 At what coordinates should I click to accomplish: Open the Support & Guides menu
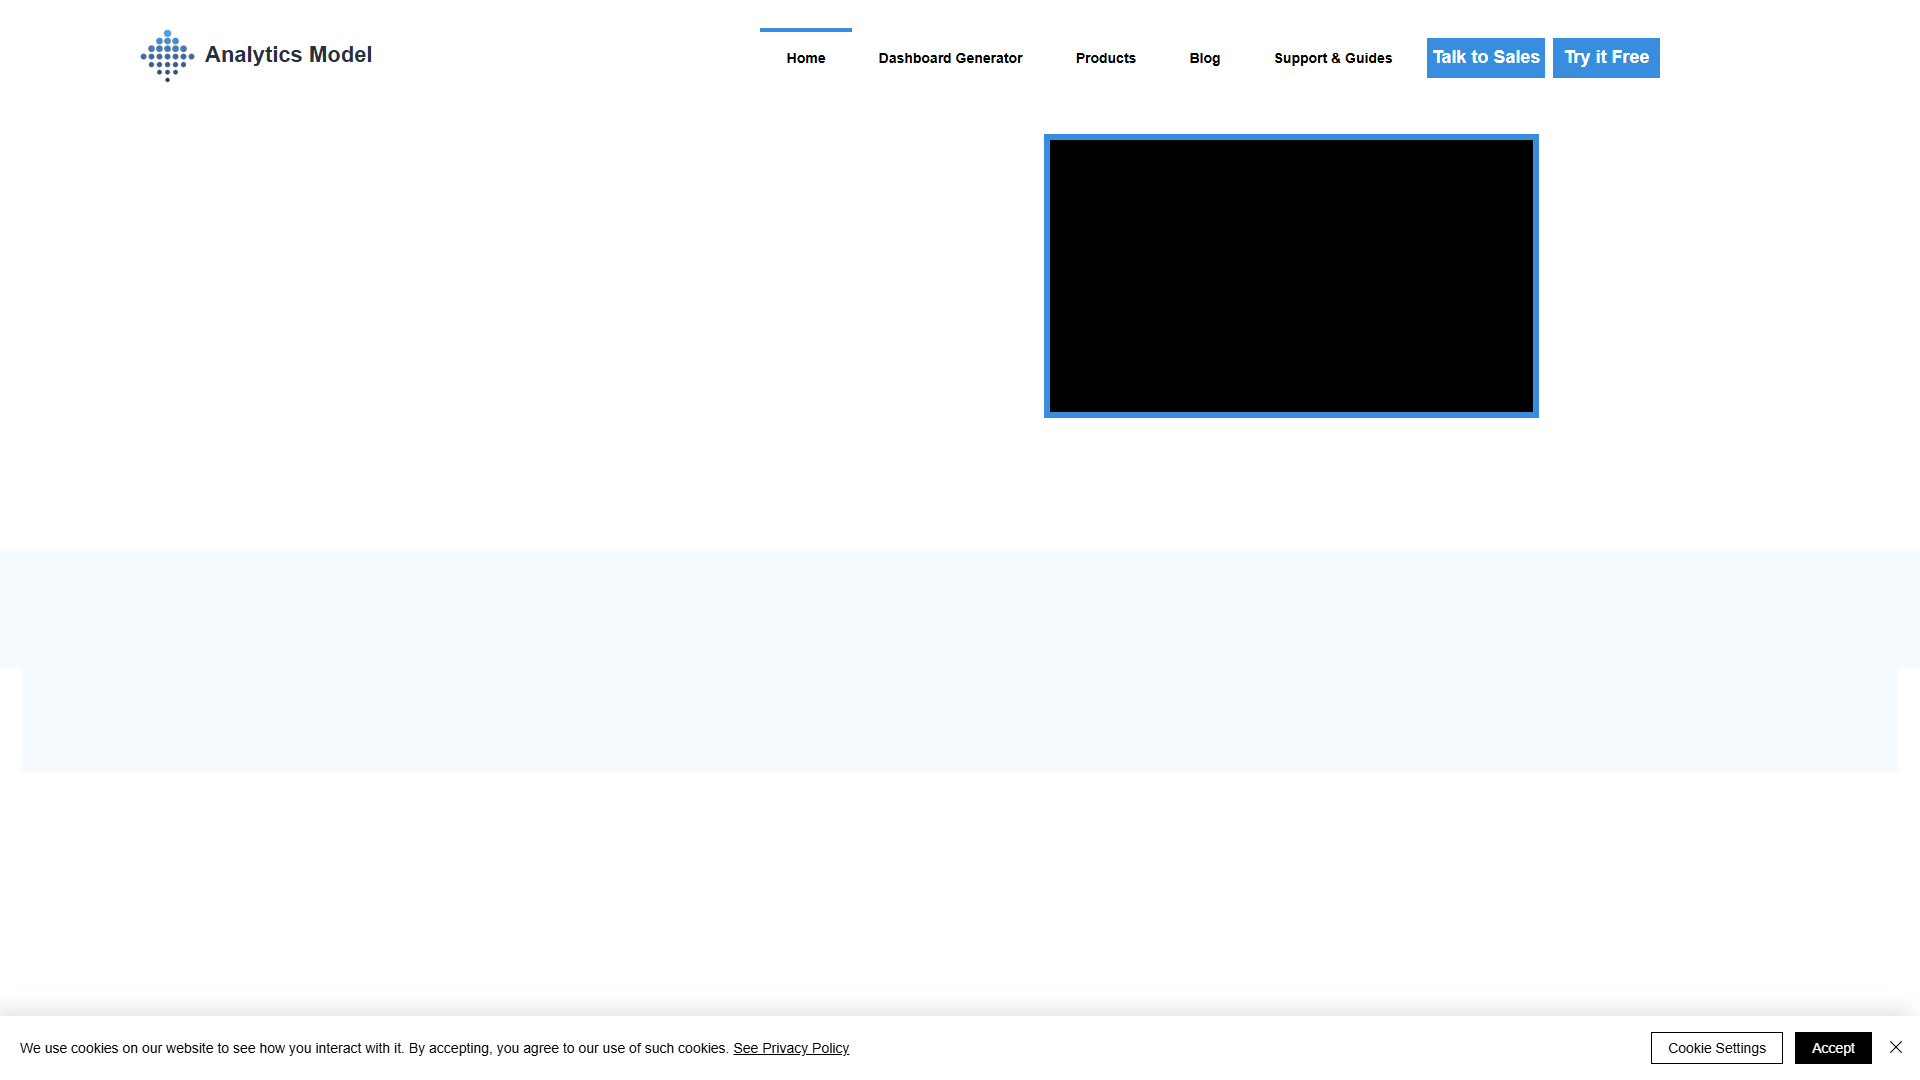point(1333,58)
